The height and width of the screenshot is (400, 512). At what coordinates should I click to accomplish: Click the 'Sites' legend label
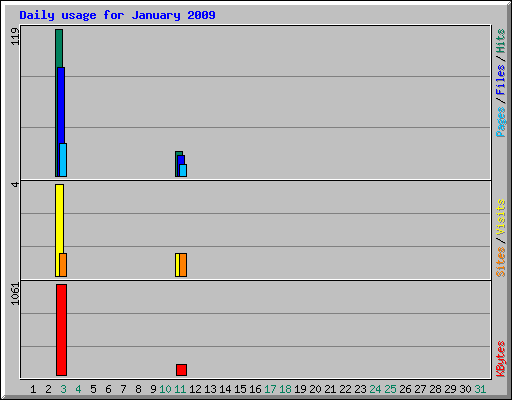(500, 262)
